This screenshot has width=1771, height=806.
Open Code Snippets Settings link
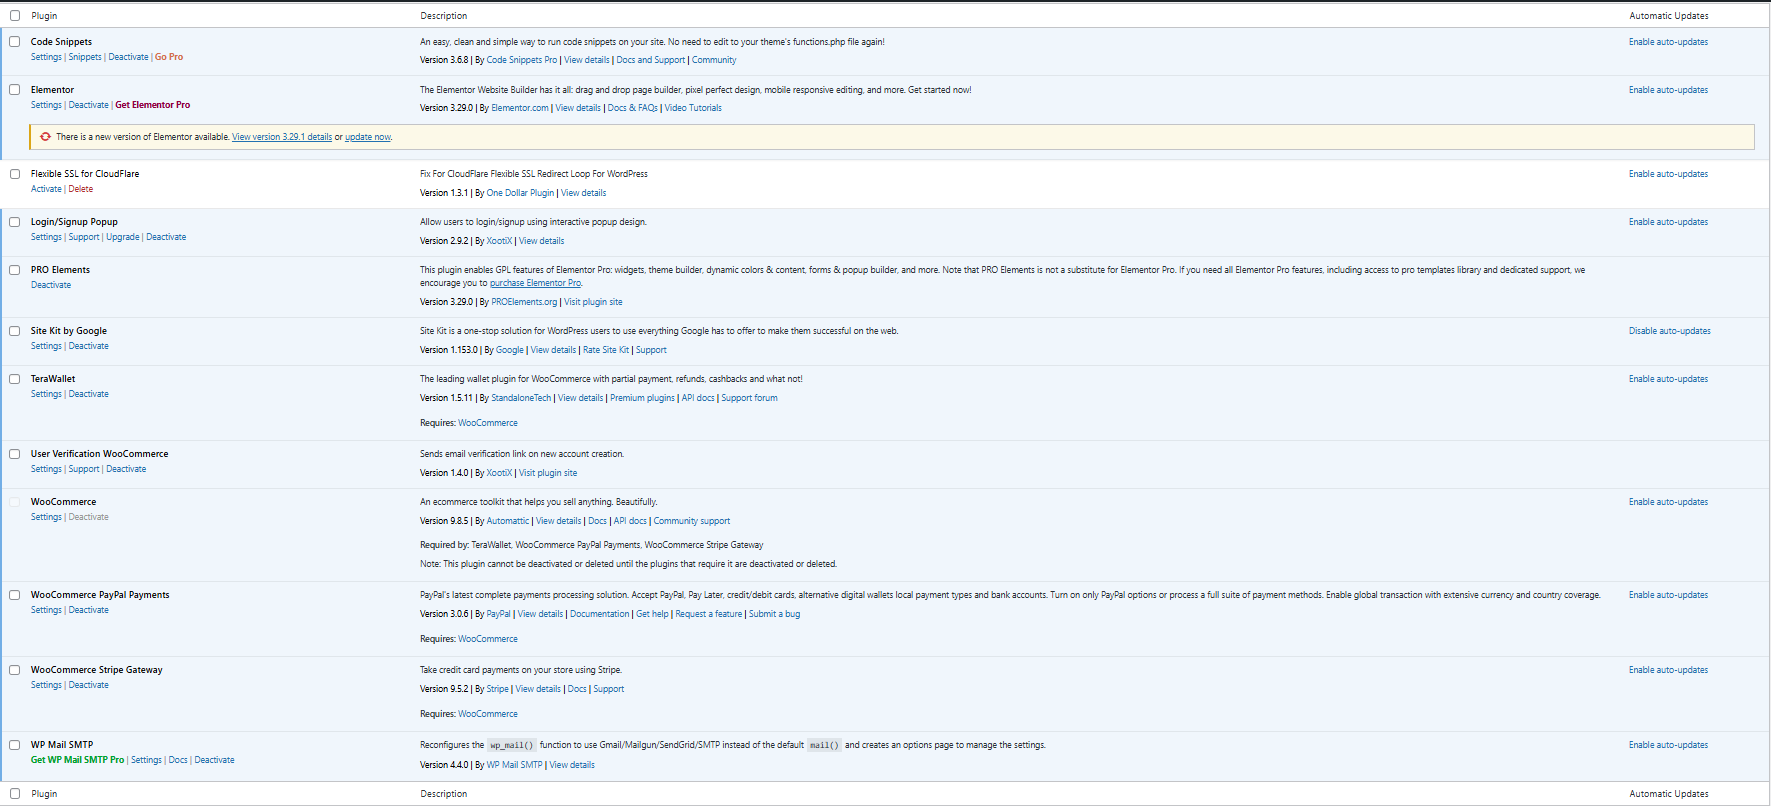[x=46, y=57]
